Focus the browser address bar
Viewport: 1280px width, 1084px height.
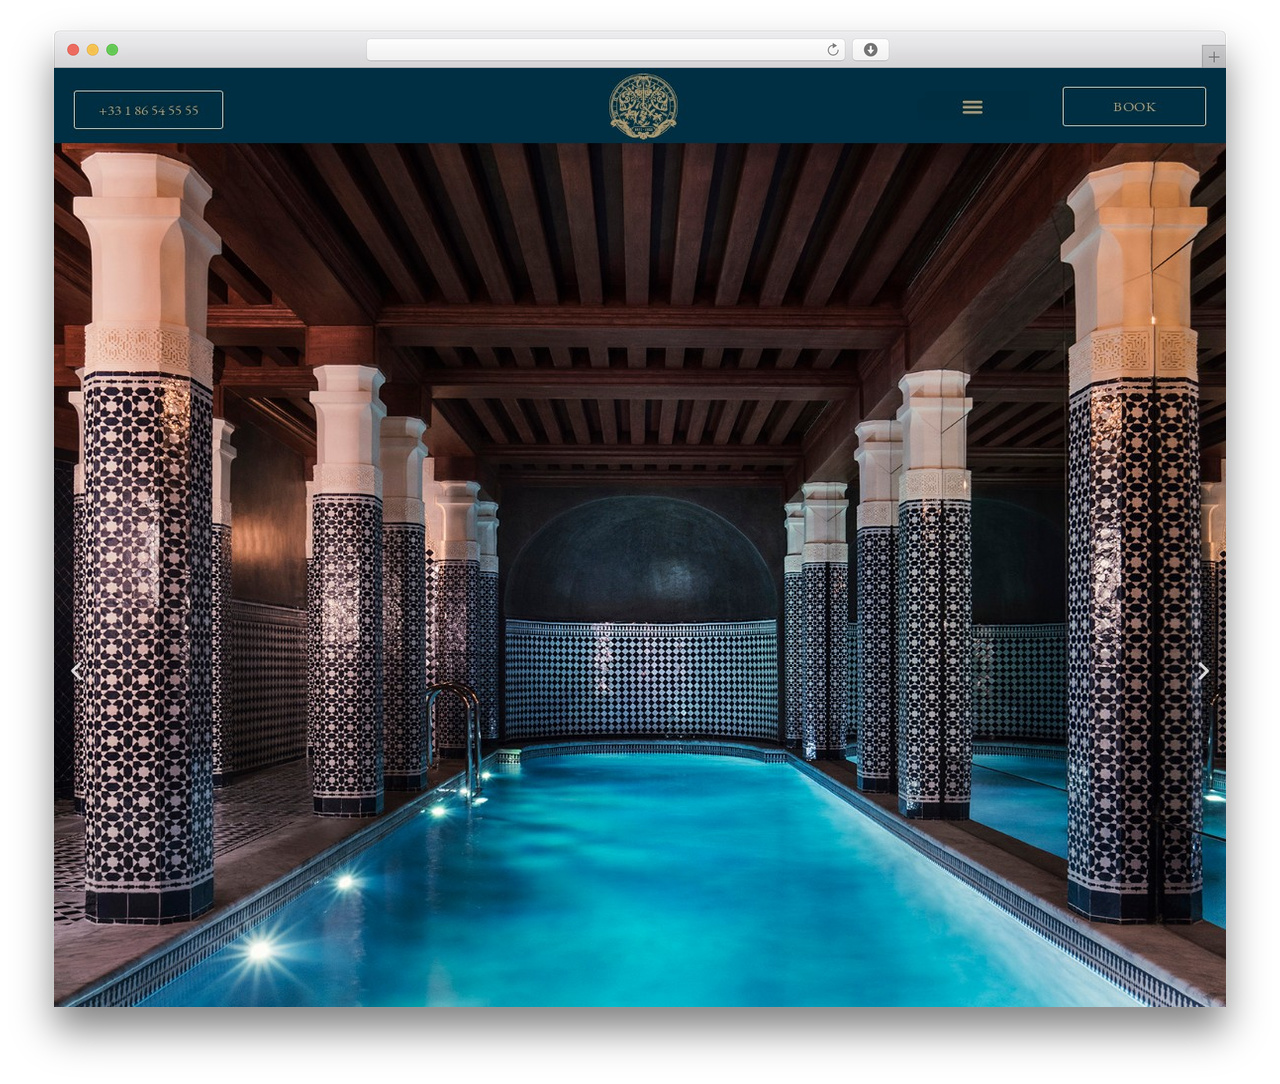coord(606,50)
